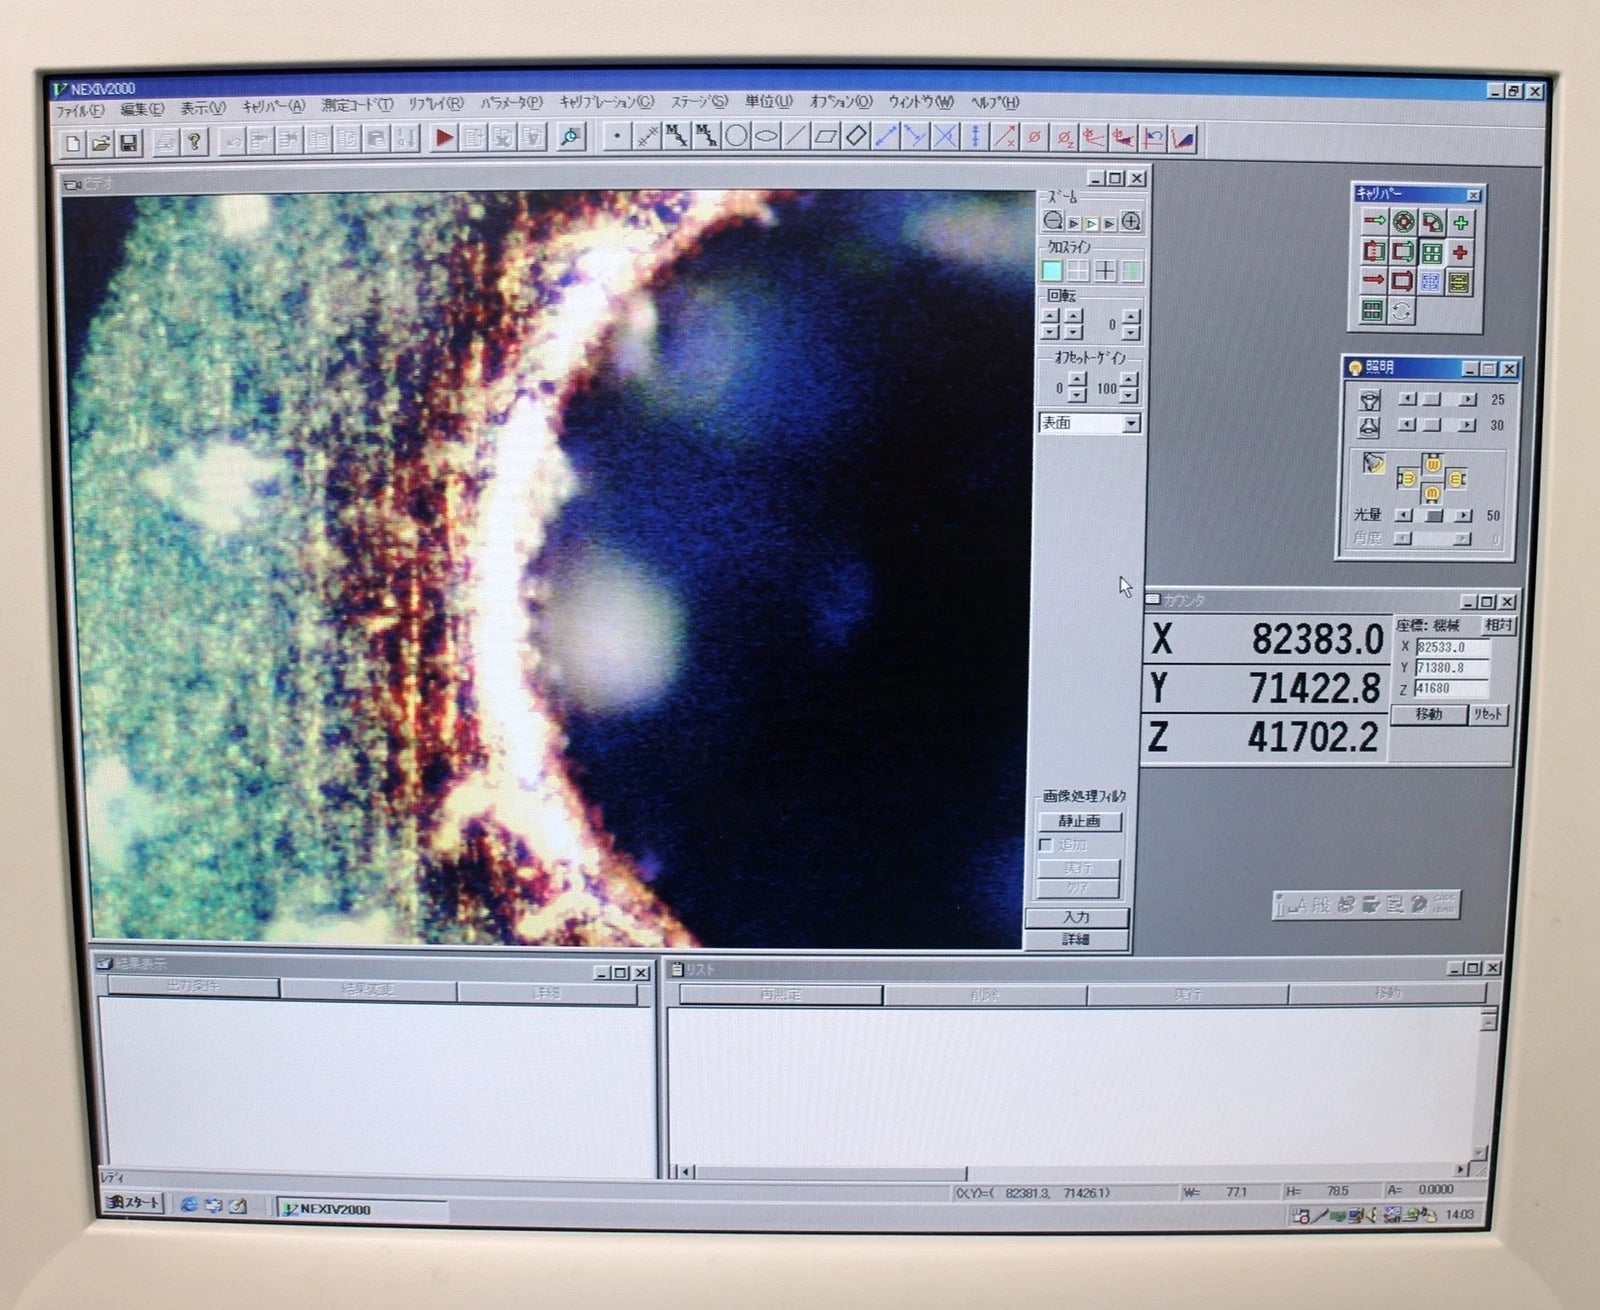
Task: Click the New file toolbar icon
Action: [x=73, y=143]
